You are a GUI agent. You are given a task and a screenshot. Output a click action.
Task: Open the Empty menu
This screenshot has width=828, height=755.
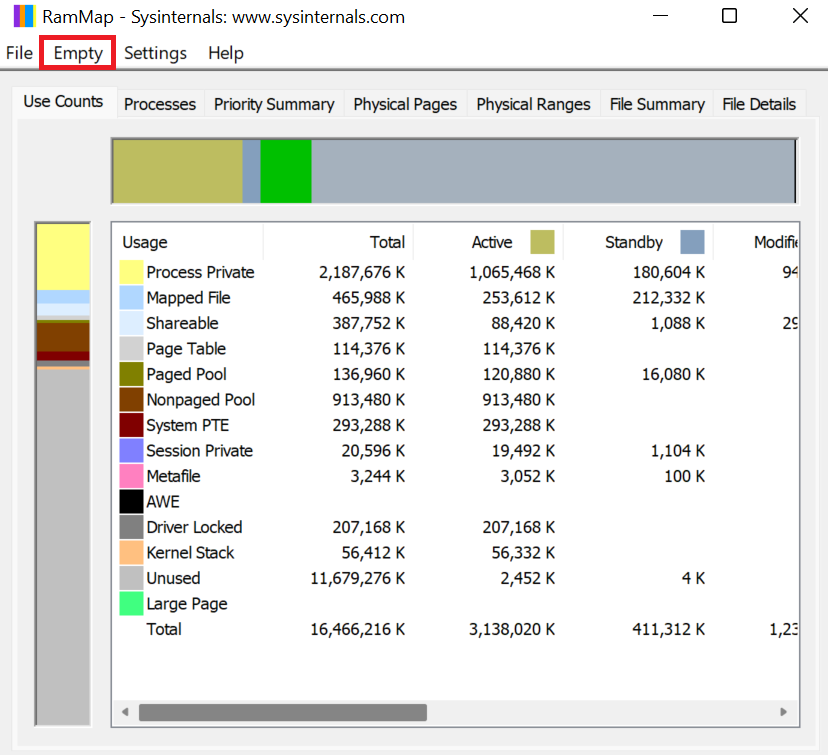(78, 53)
